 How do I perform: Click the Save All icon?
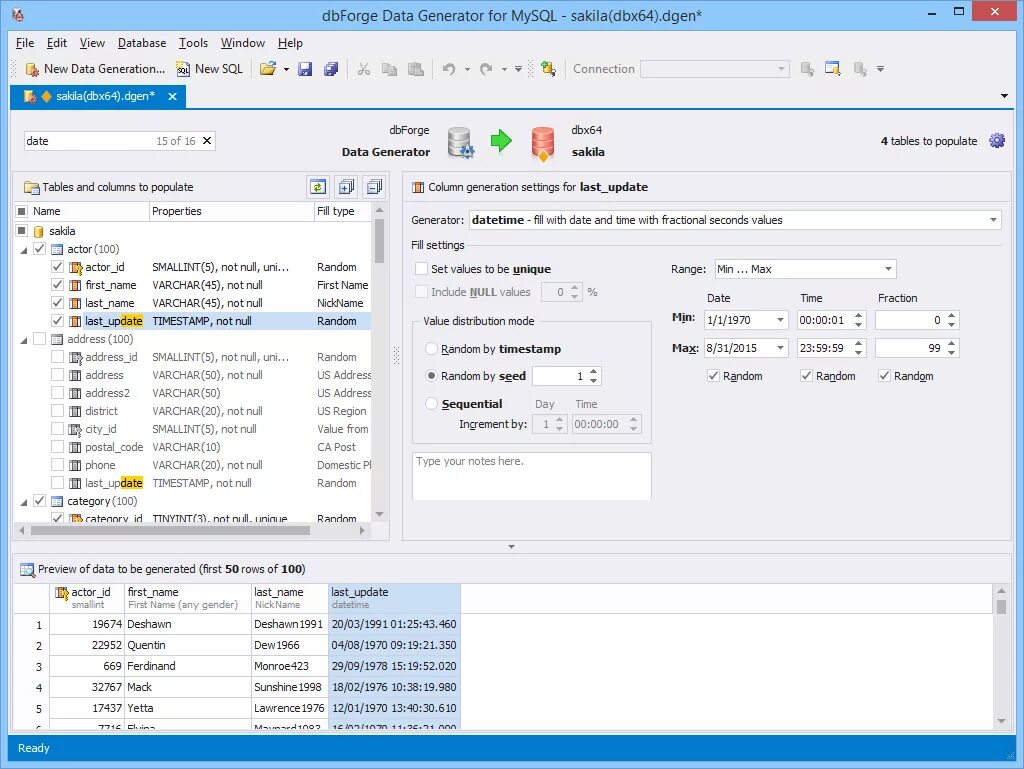331,69
